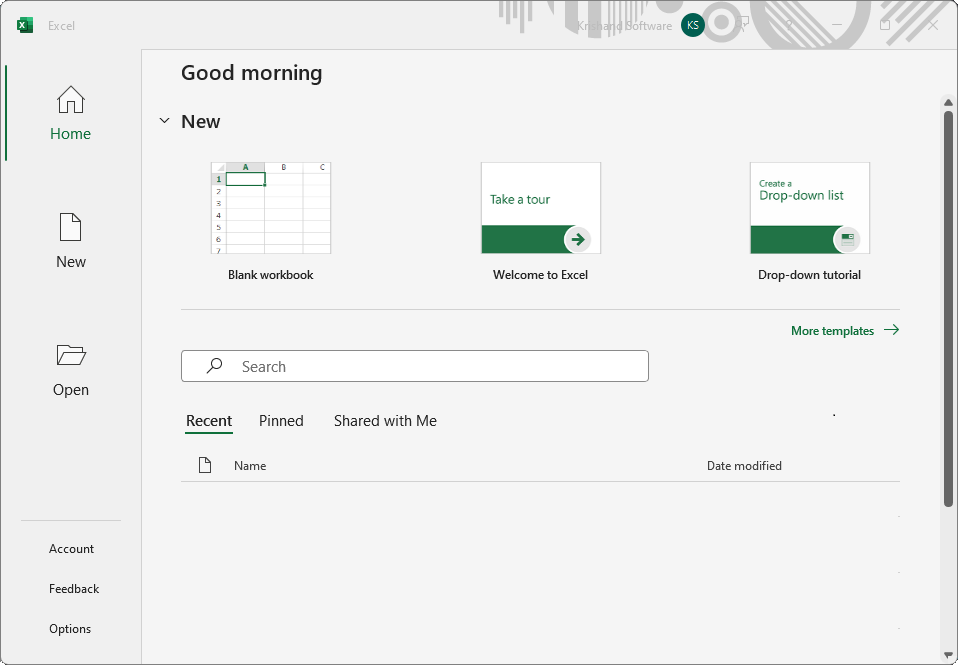Viewport: 958px width, 665px height.
Task: Create a Blank workbook
Action: 271,222
